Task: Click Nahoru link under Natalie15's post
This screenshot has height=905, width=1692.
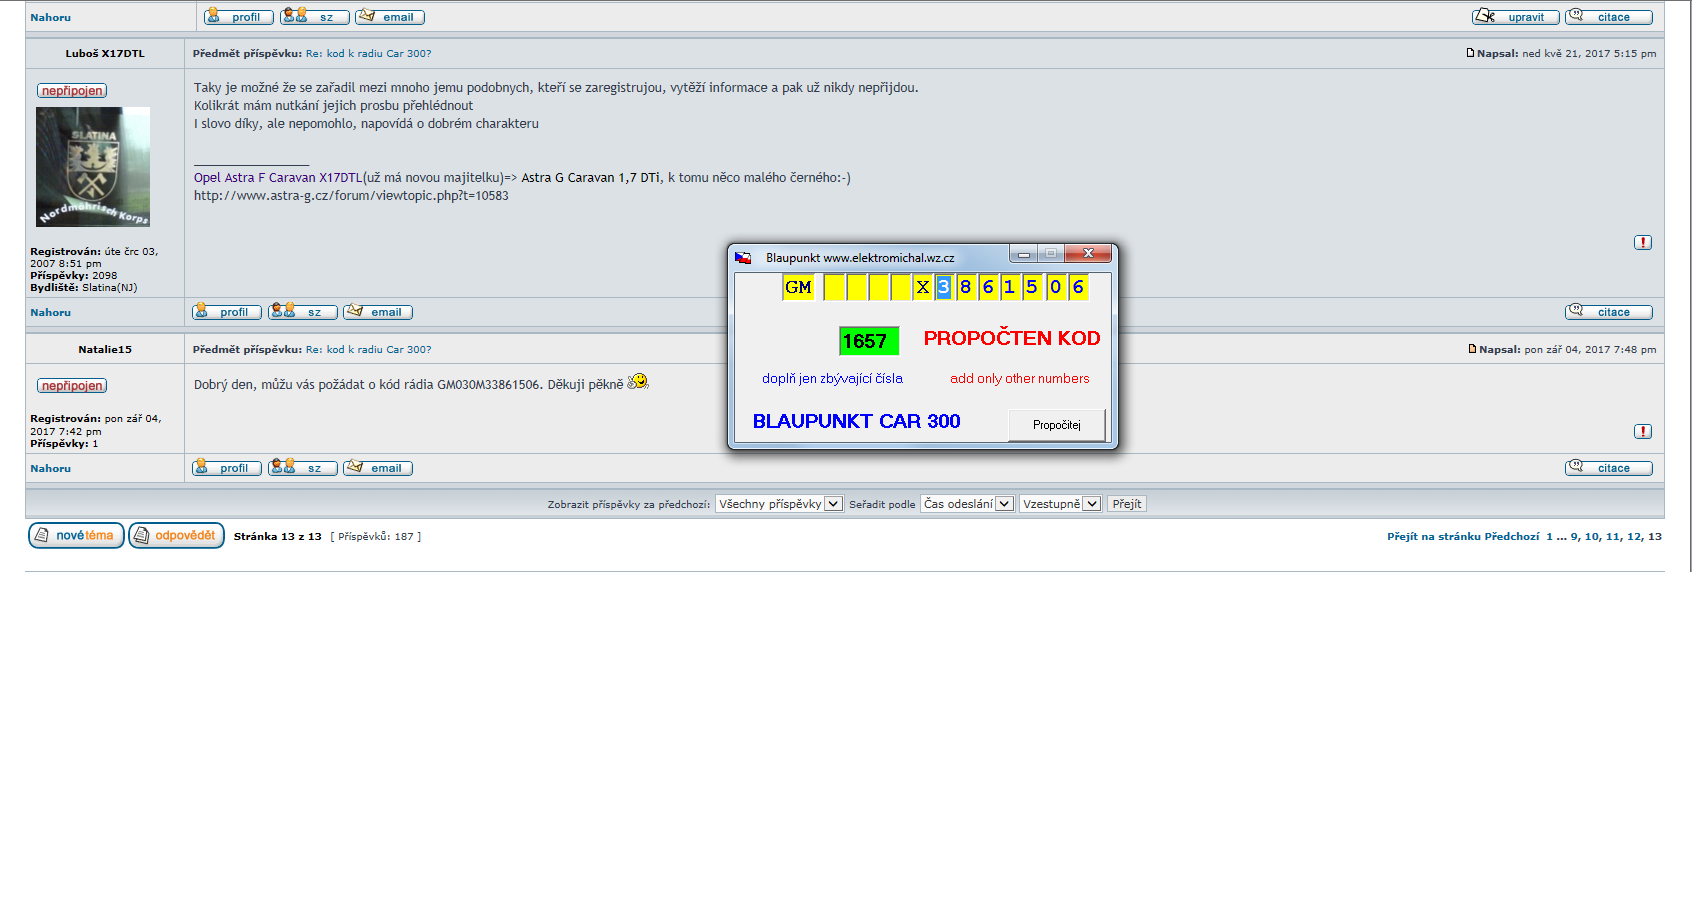Action: pos(50,469)
